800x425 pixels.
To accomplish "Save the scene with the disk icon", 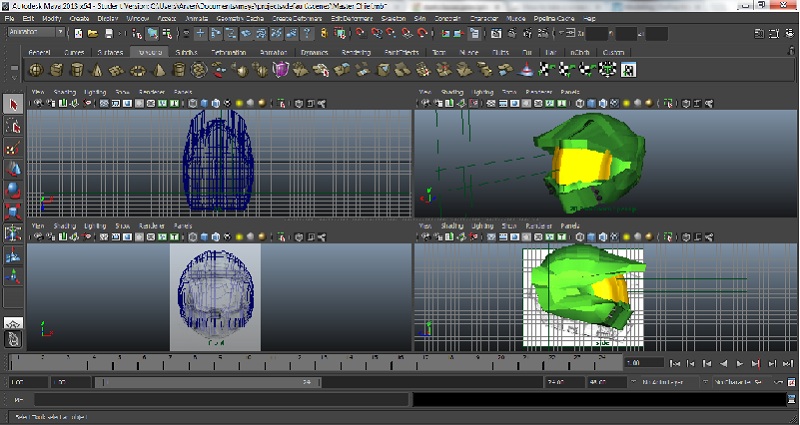I will (x=109, y=34).
